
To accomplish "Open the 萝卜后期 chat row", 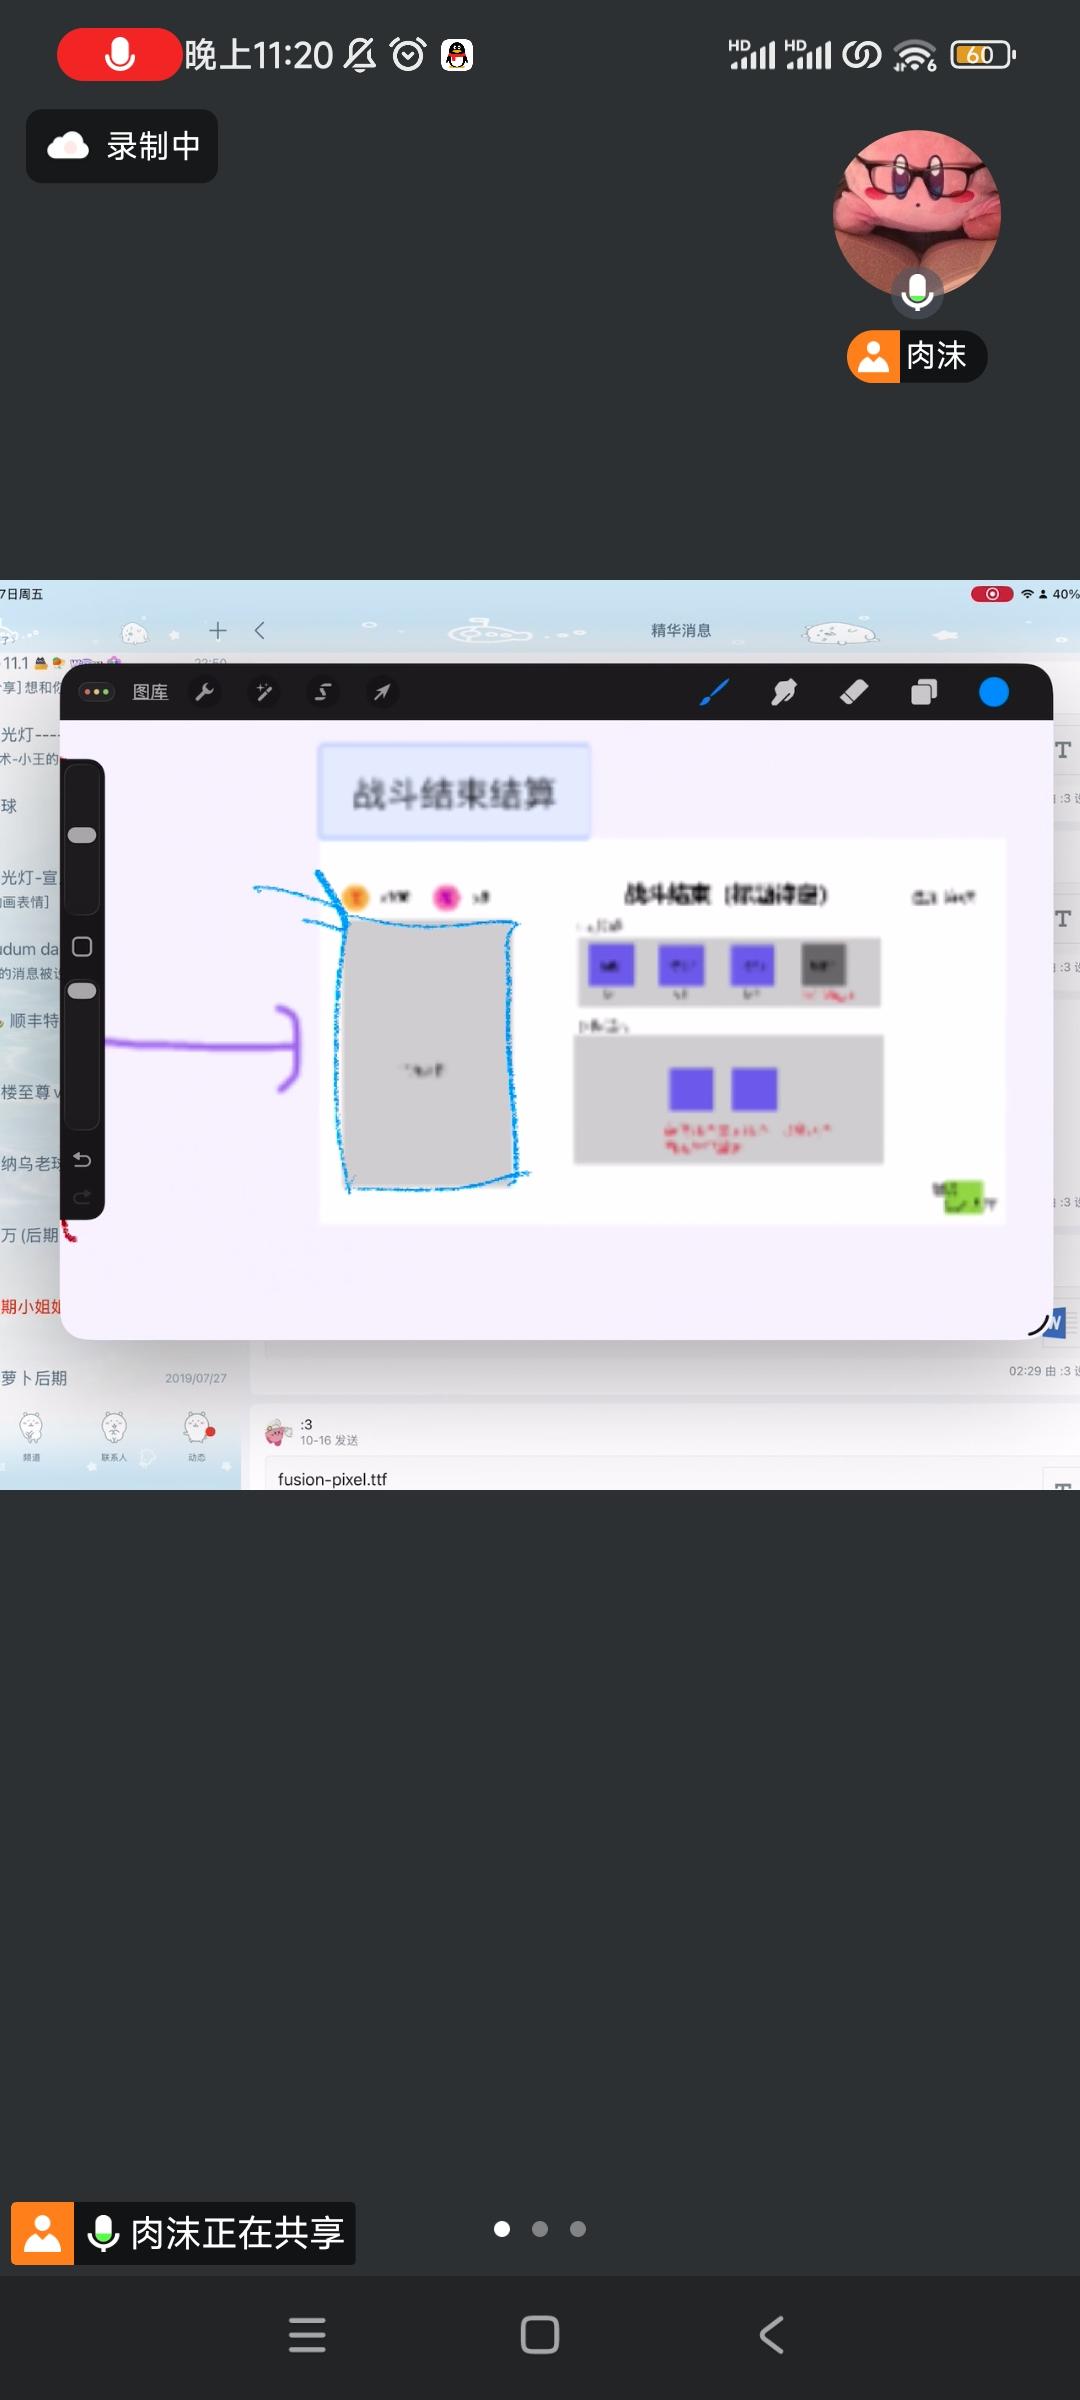I will point(120,1378).
